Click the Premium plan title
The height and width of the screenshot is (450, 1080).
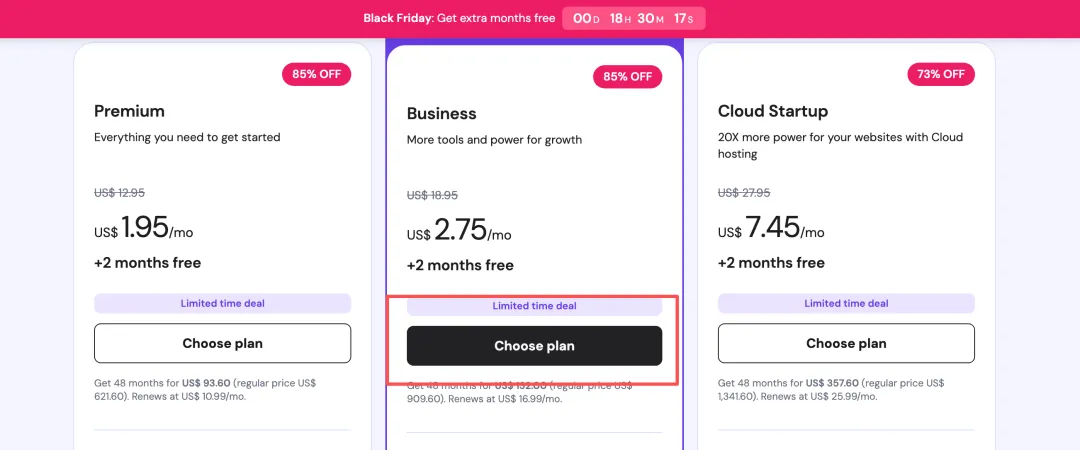(129, 111)
